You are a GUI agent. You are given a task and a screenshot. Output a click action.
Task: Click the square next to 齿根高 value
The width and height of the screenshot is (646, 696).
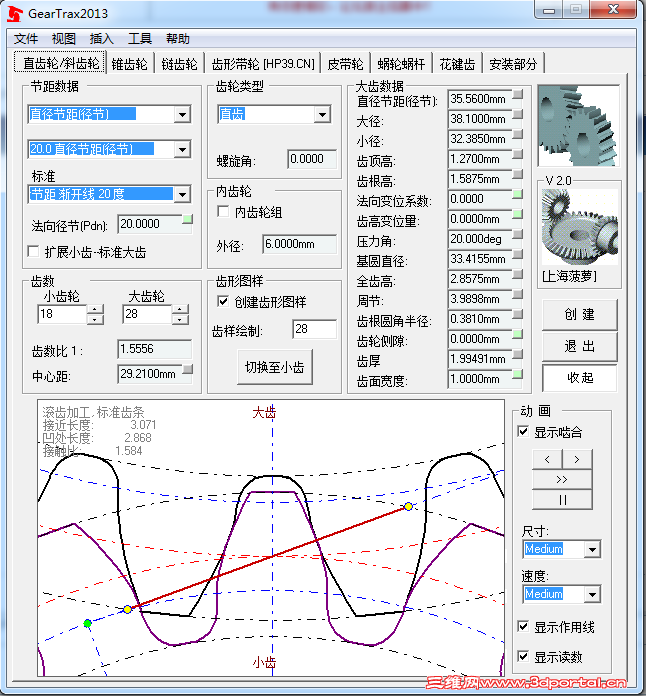(x=517, y=174)
